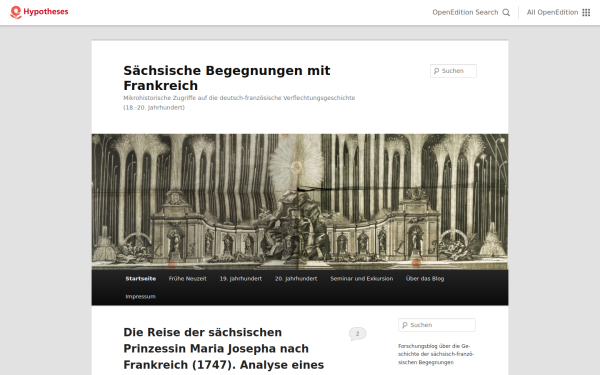Go to the 20. Jahrhundert section
The image size is (600, 375).
point(296,279)
